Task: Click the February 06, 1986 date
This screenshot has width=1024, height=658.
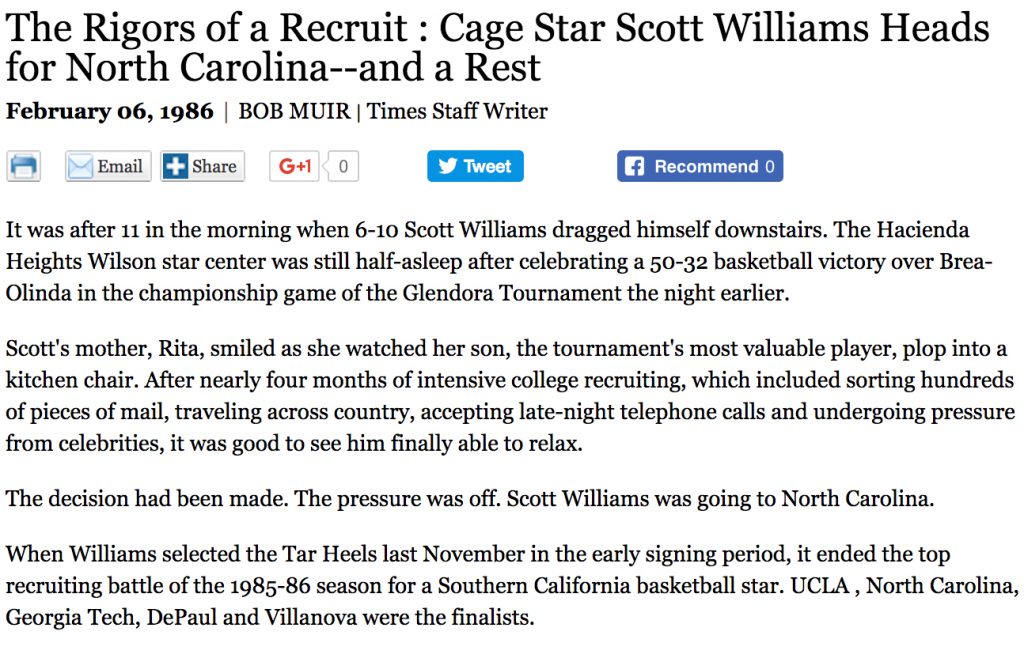Action: tap(110, 111)
